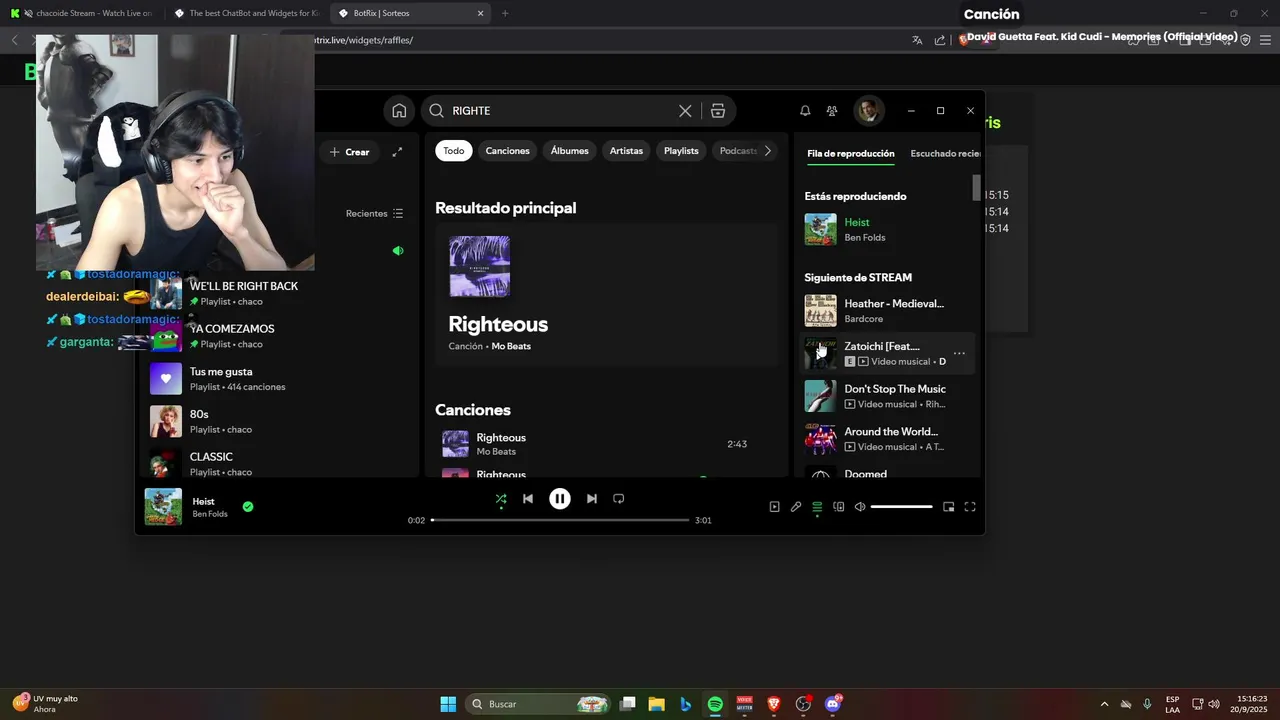Select the Playlists filter chip

pos(681,151)
